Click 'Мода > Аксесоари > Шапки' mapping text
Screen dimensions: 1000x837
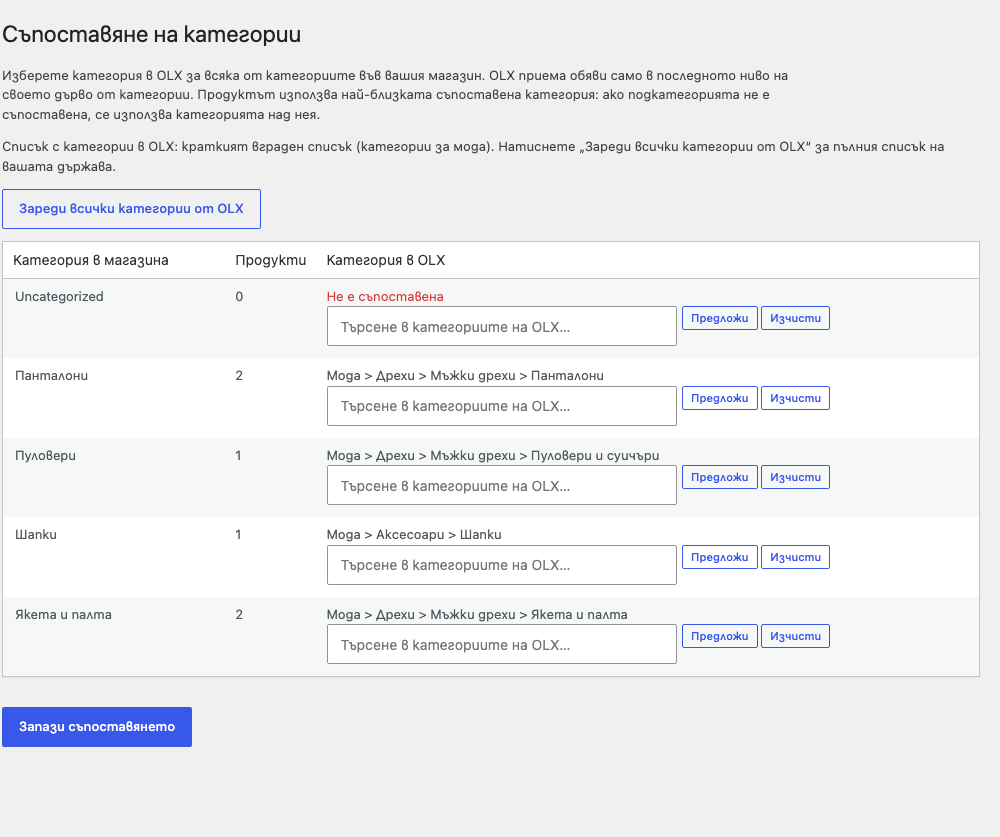click(414, 535)
